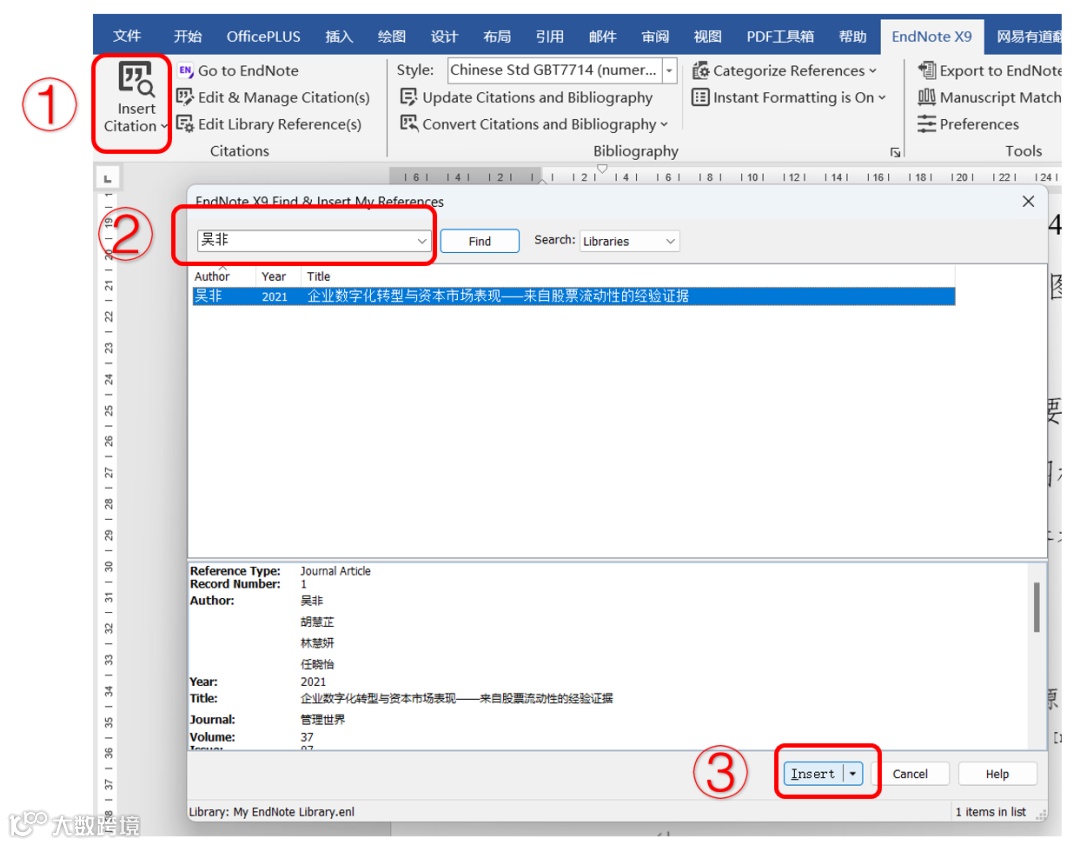Open the Search Libraries dropdown
The height and width of the screenshot is (845, 1080).
[x=630, y=241]
